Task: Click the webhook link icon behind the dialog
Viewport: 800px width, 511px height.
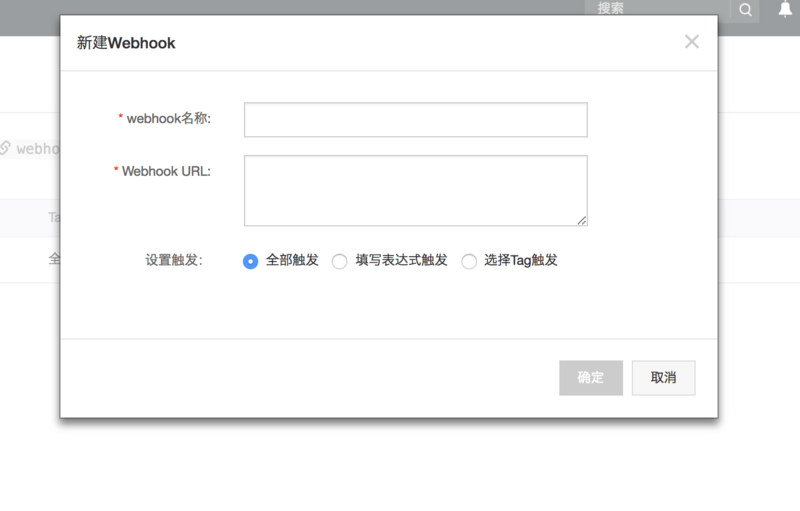Action: [x=5, y=148]
